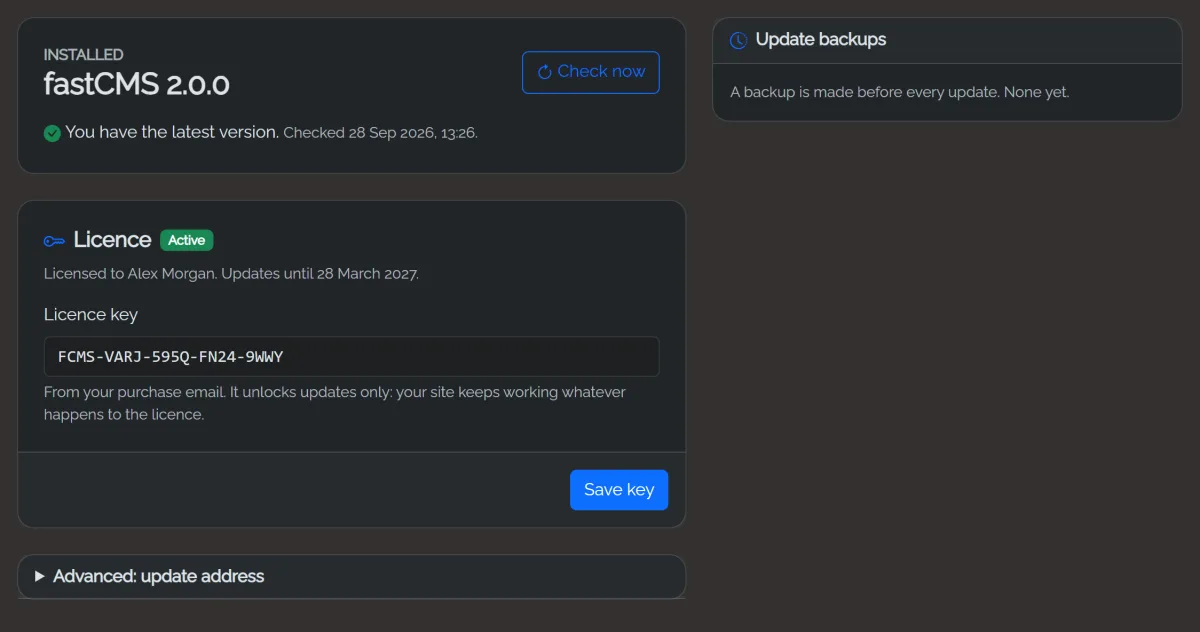Click the Licence key field label
The image size is (1200, 632).
[91, 314]
